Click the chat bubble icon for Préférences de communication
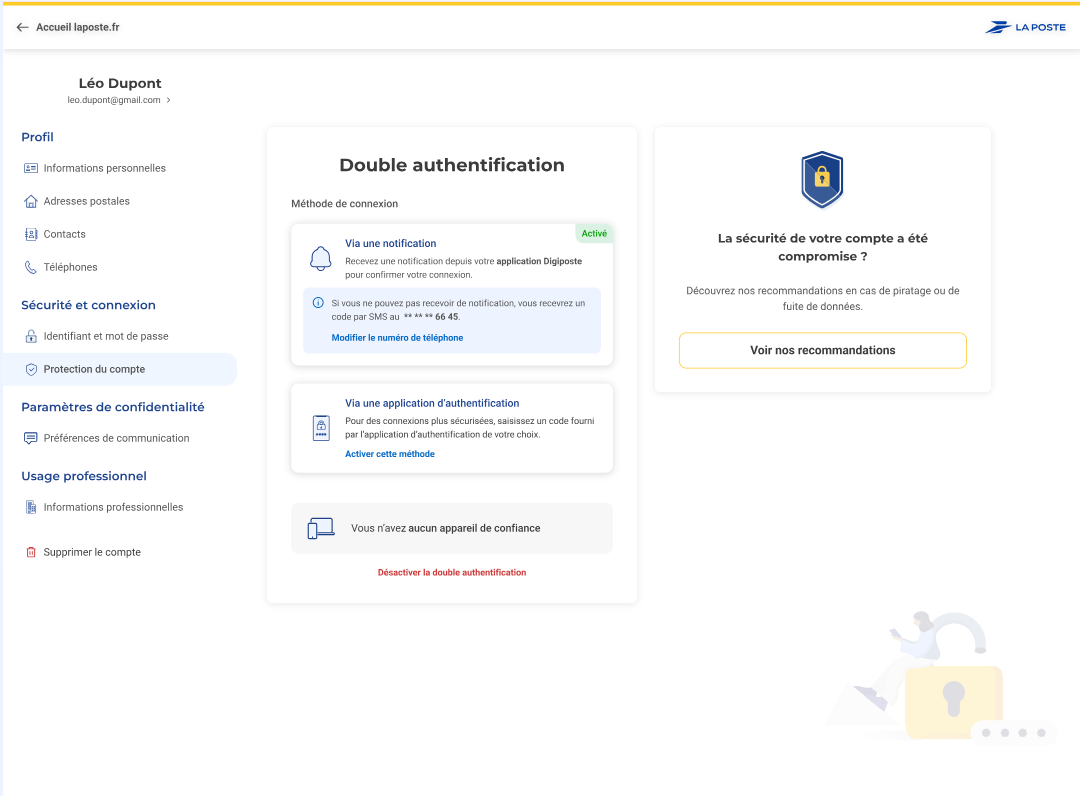 31,438
